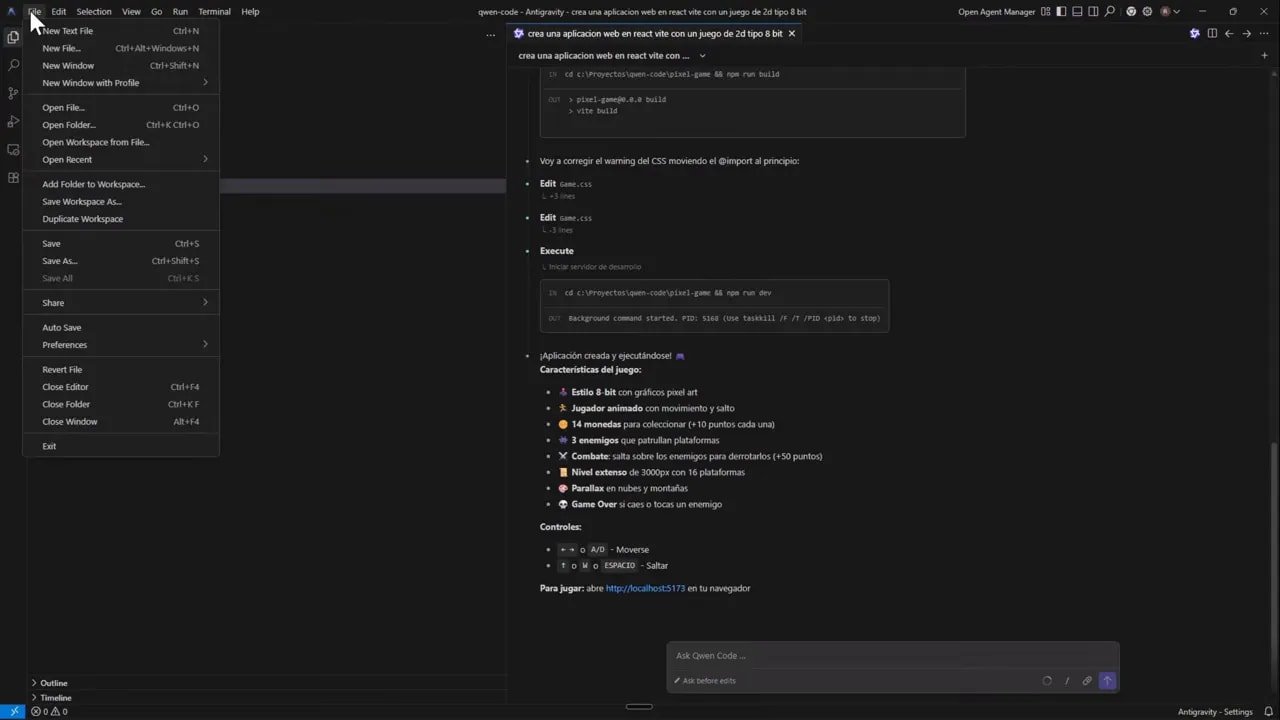1280x720 pixels.
Task: Select New Window from the File menu
Action: pyautogui.click(x=67, y=65)
